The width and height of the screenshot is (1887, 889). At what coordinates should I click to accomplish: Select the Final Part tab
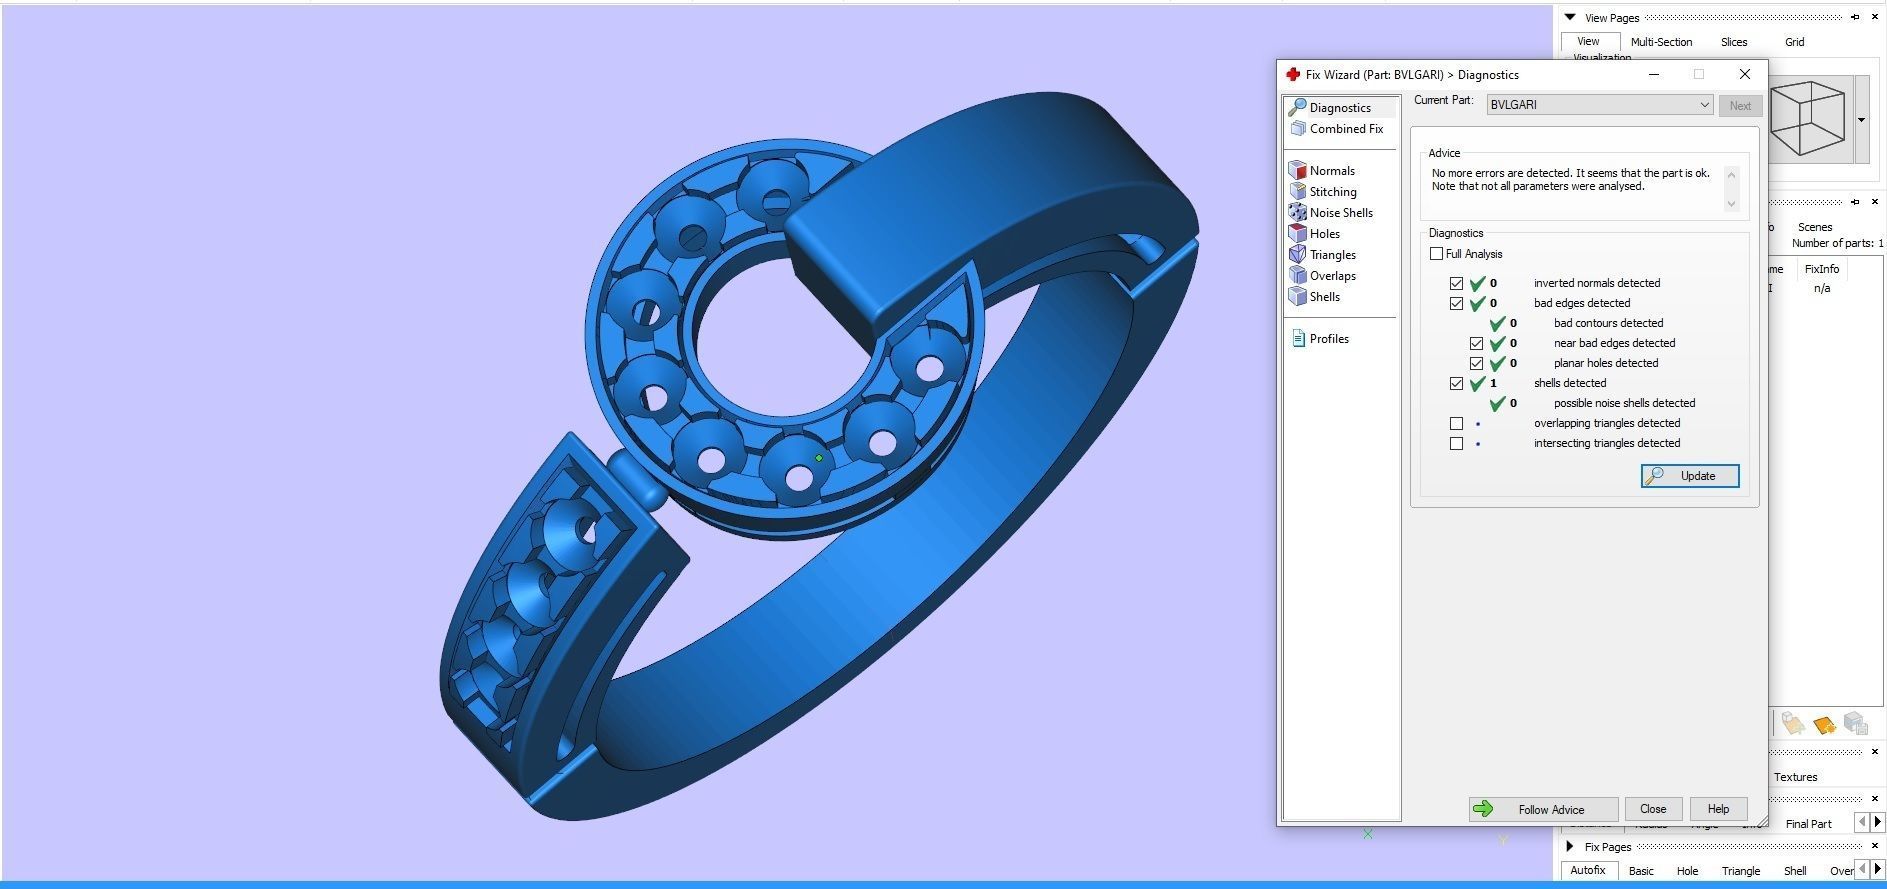coord(1809,824)
